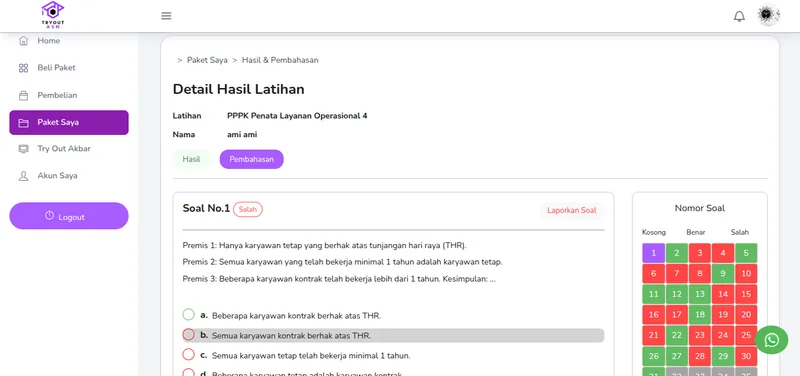Jump to question number 8
This screenshot has height=376, width=800.
700,273
